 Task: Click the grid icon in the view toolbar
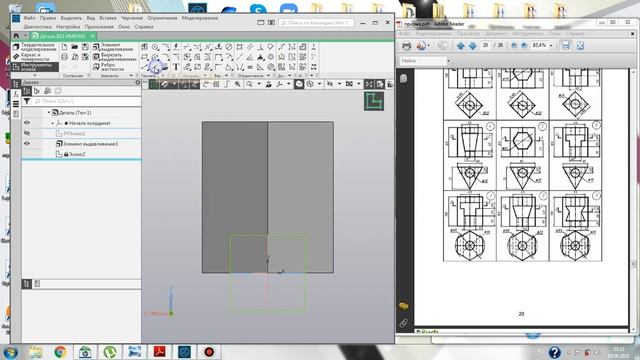tap(216, 84)
